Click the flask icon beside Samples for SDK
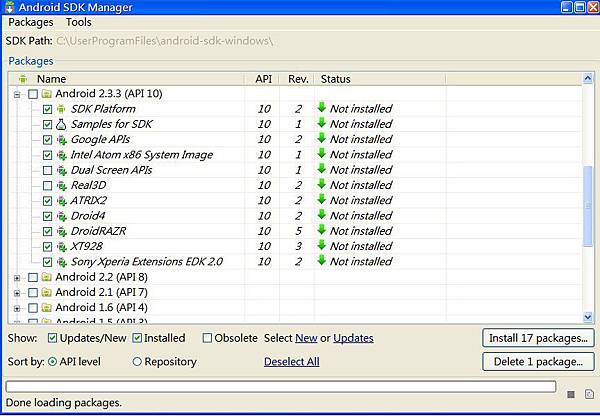 point(61,124)
